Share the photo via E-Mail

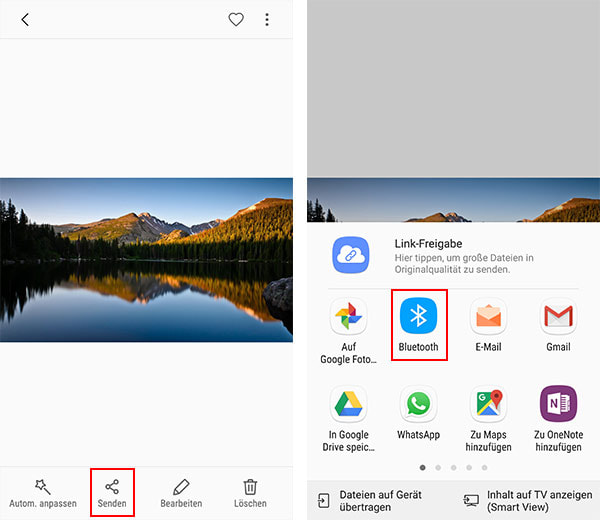tap(488, 325)
